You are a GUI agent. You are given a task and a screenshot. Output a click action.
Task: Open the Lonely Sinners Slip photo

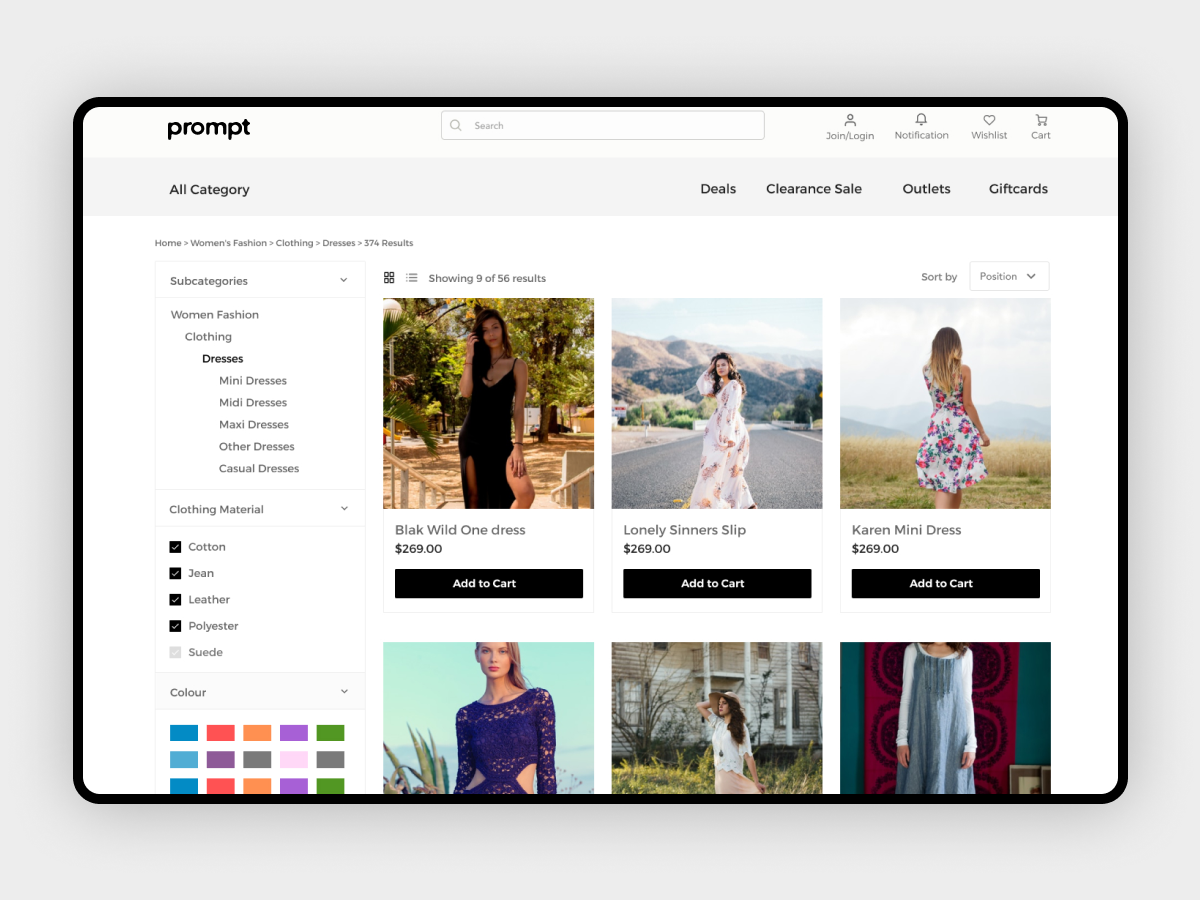pos(717,403)
